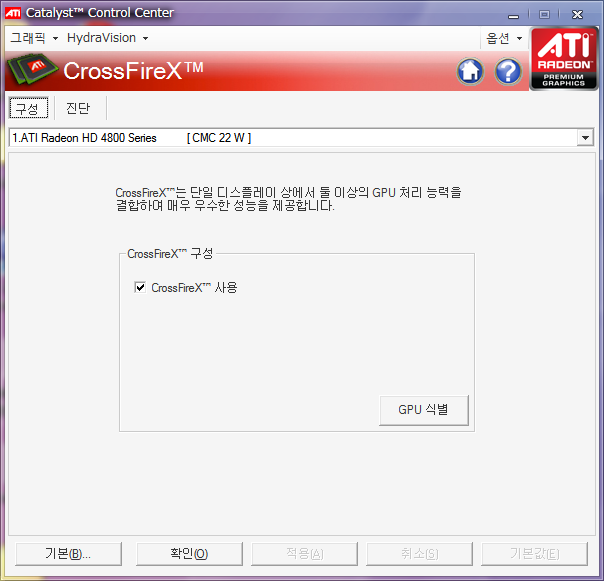604x581 pixels.
Task: Close the Catalyst Control Center window
Action: [x=577, y=15]
